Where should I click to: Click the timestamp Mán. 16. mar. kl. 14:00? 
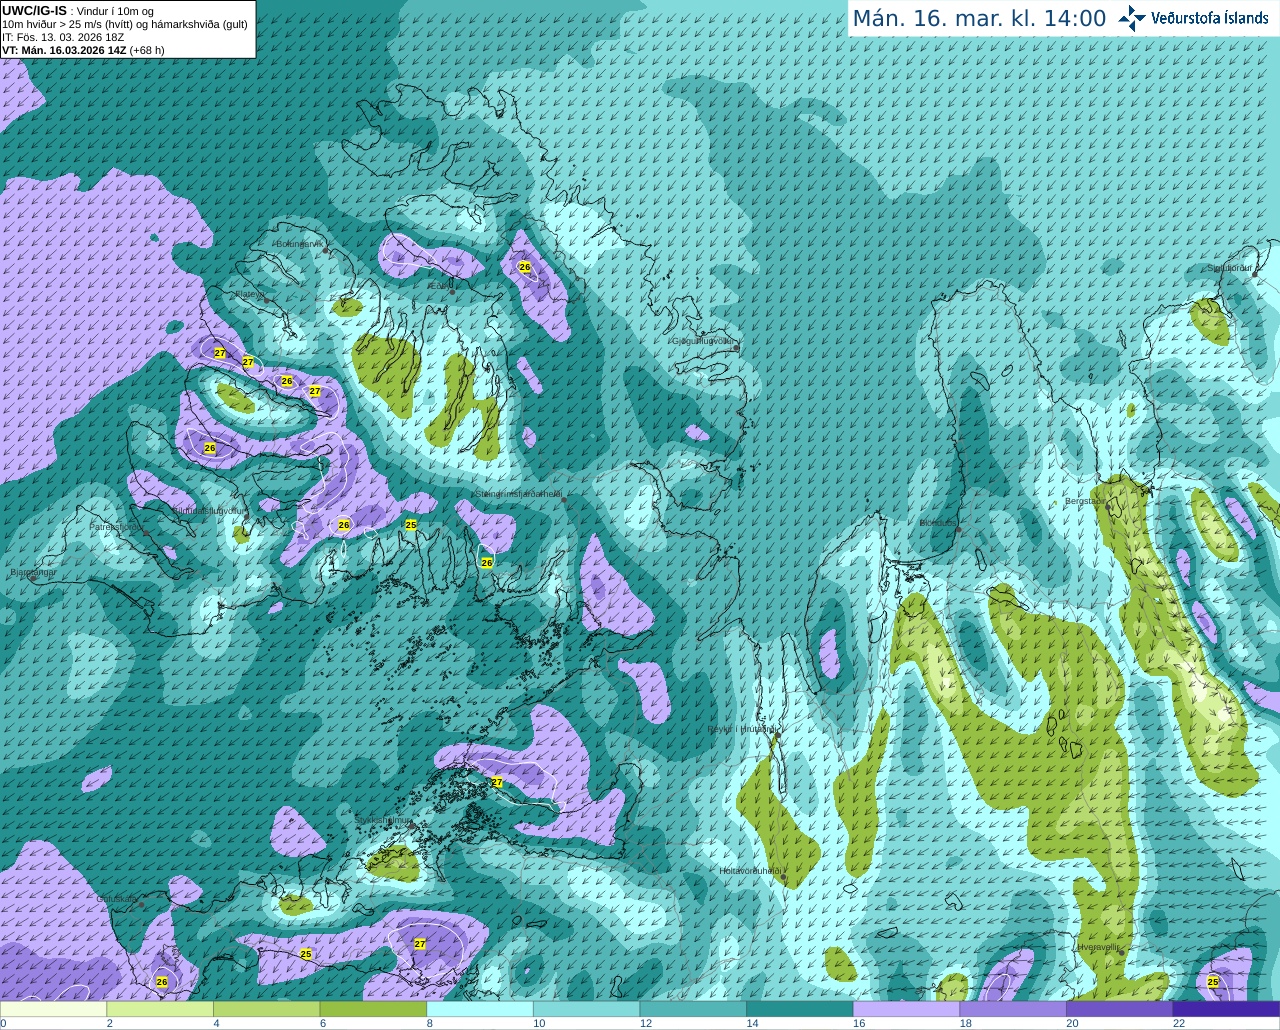coord(979,19)
